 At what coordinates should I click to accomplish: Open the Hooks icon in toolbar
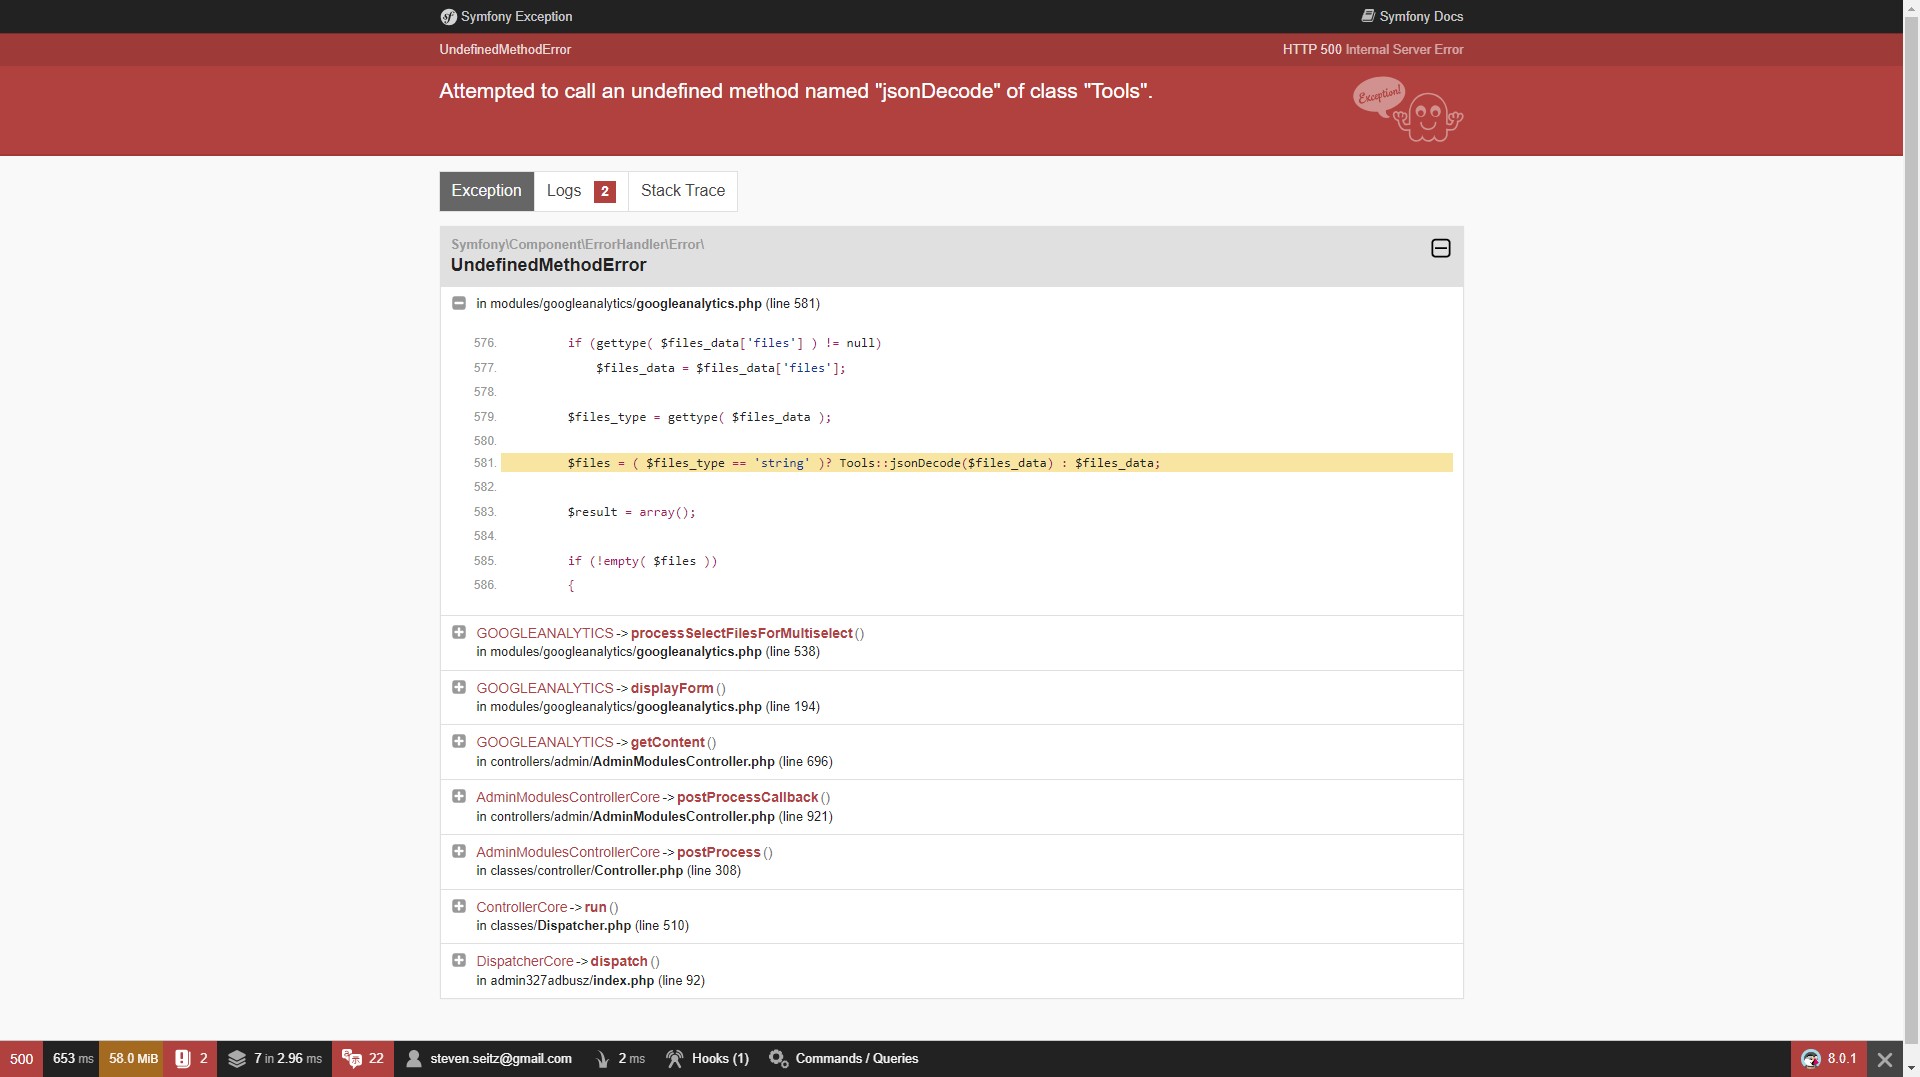pos(675,1059)
